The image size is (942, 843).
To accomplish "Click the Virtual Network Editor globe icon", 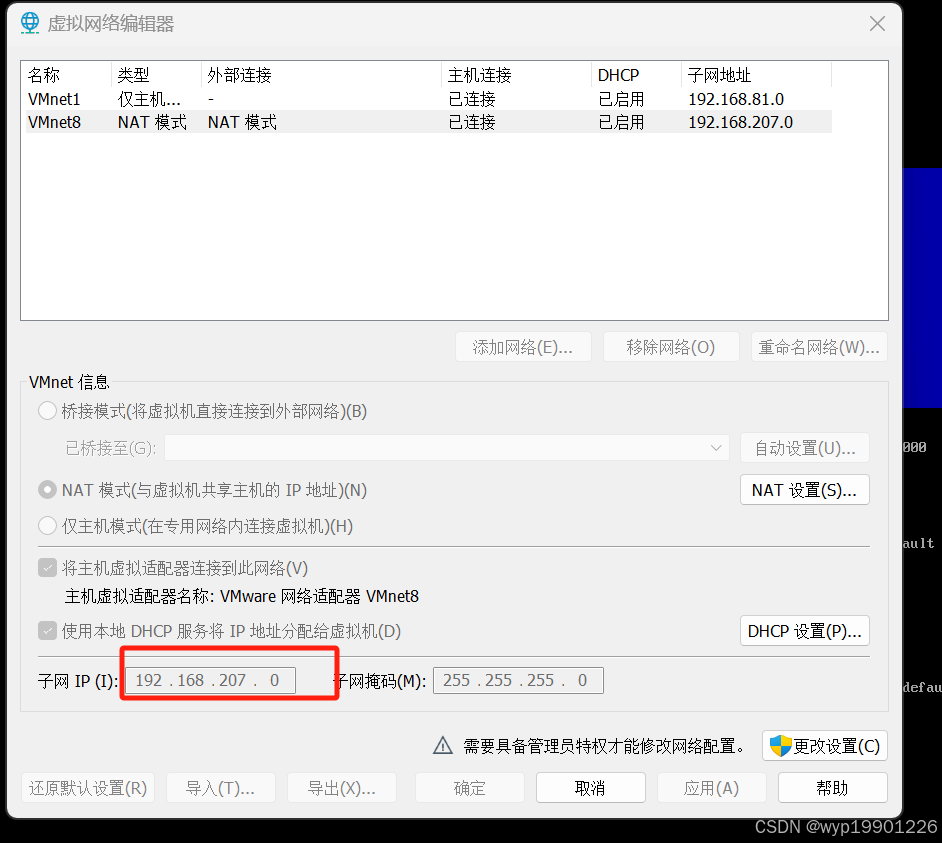I will click(29, 23).
